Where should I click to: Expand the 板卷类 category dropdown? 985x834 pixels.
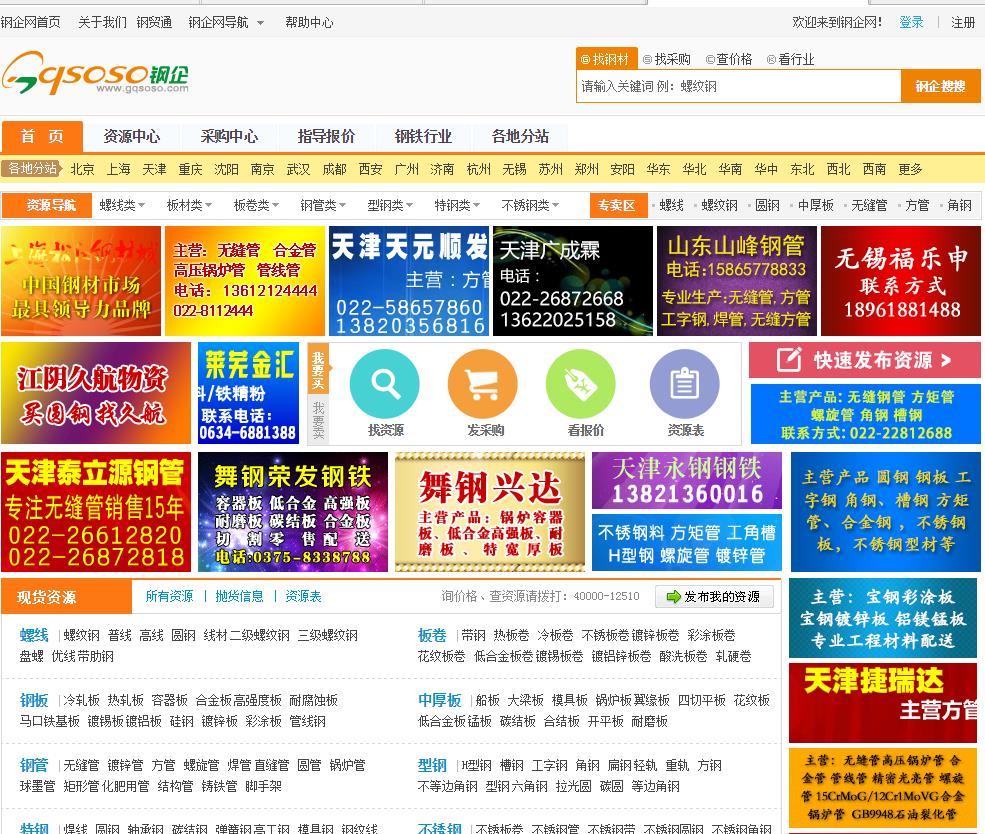[x=256, y=205]
